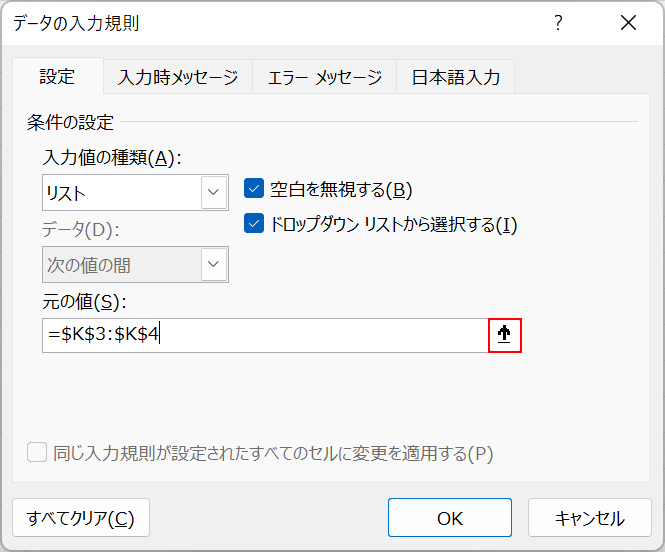Click the すべてクリア button

click(x=81, y=518)
